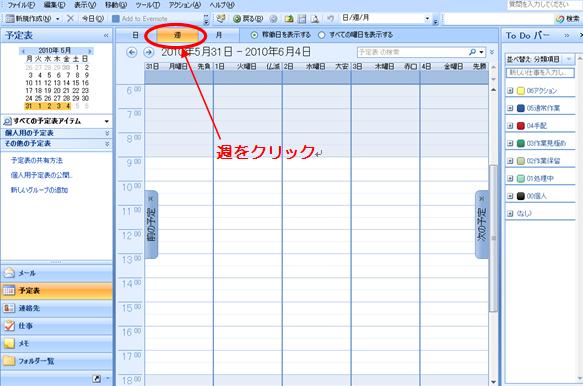Open メモ notes in navigation pane
Viewport: 583px width, 386px height.
57,343
